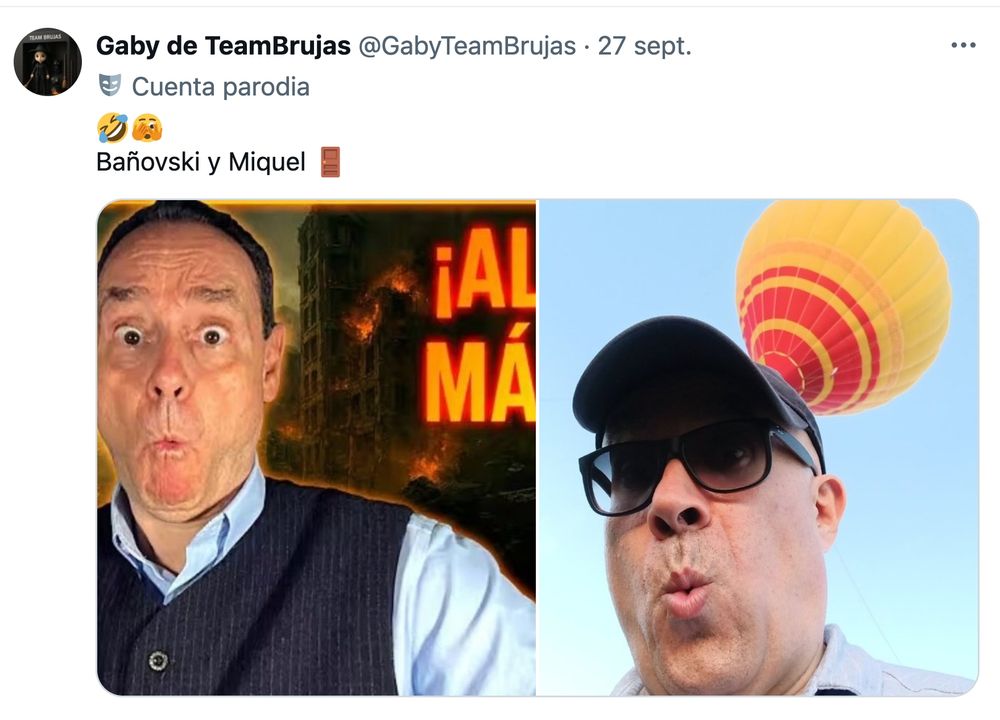
Task: Open right photo of man in sunglasses
Action: point(758,448)
